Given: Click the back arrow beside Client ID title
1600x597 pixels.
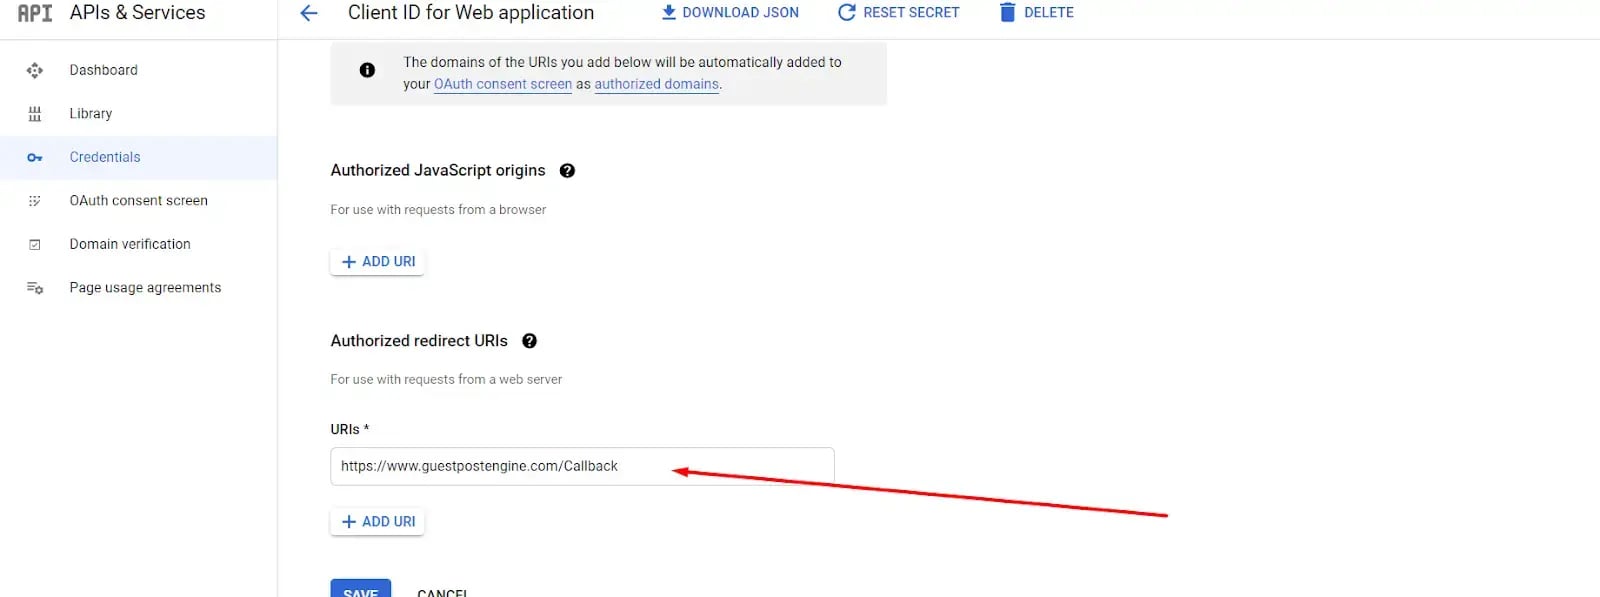Looking at the screenshot, I should [x=309, y=13].
